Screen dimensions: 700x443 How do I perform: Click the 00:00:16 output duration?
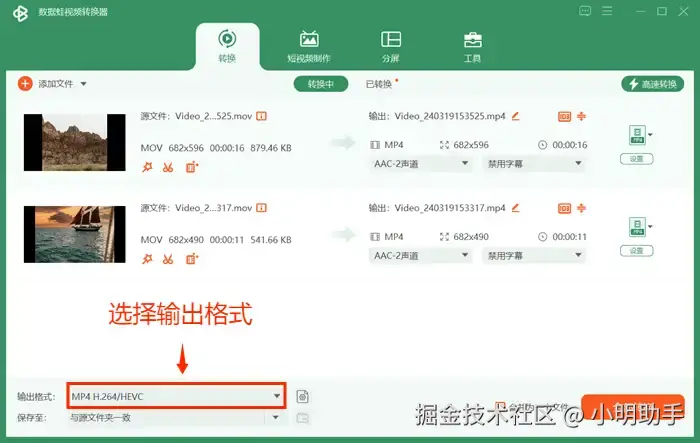tap(570, 145)
